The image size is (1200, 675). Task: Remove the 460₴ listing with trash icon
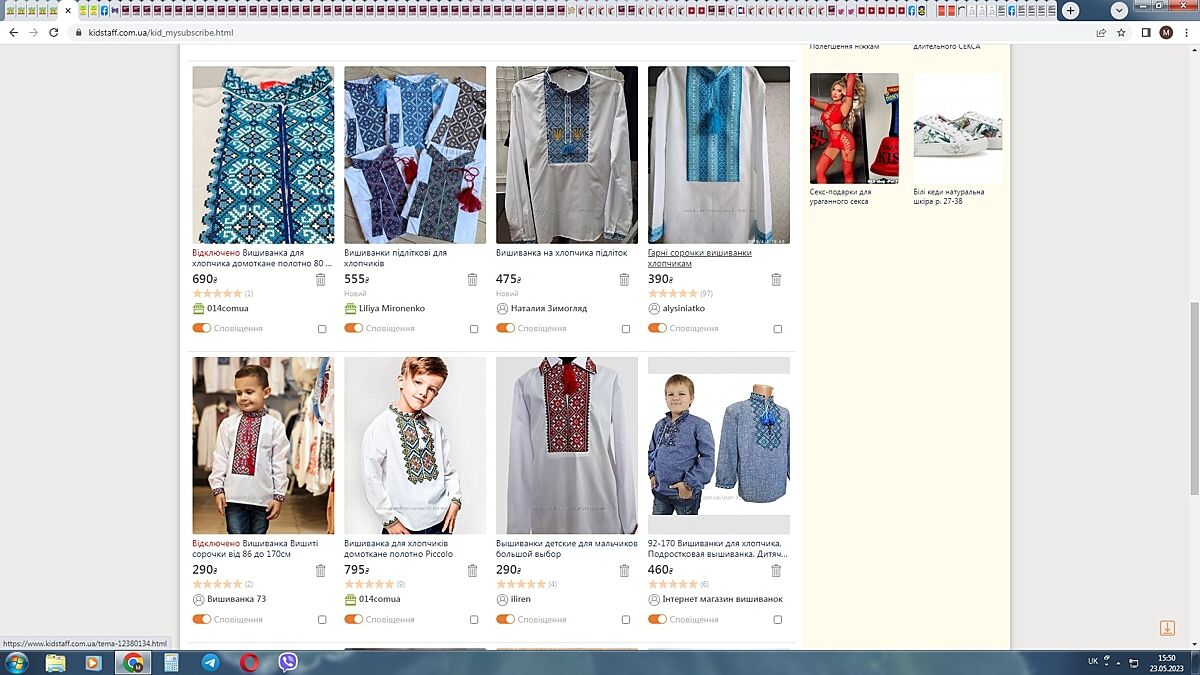click(776, 571)
